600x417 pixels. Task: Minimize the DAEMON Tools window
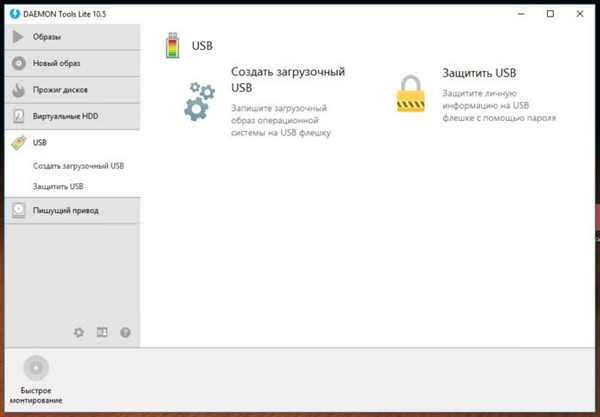tap(521, 14)
